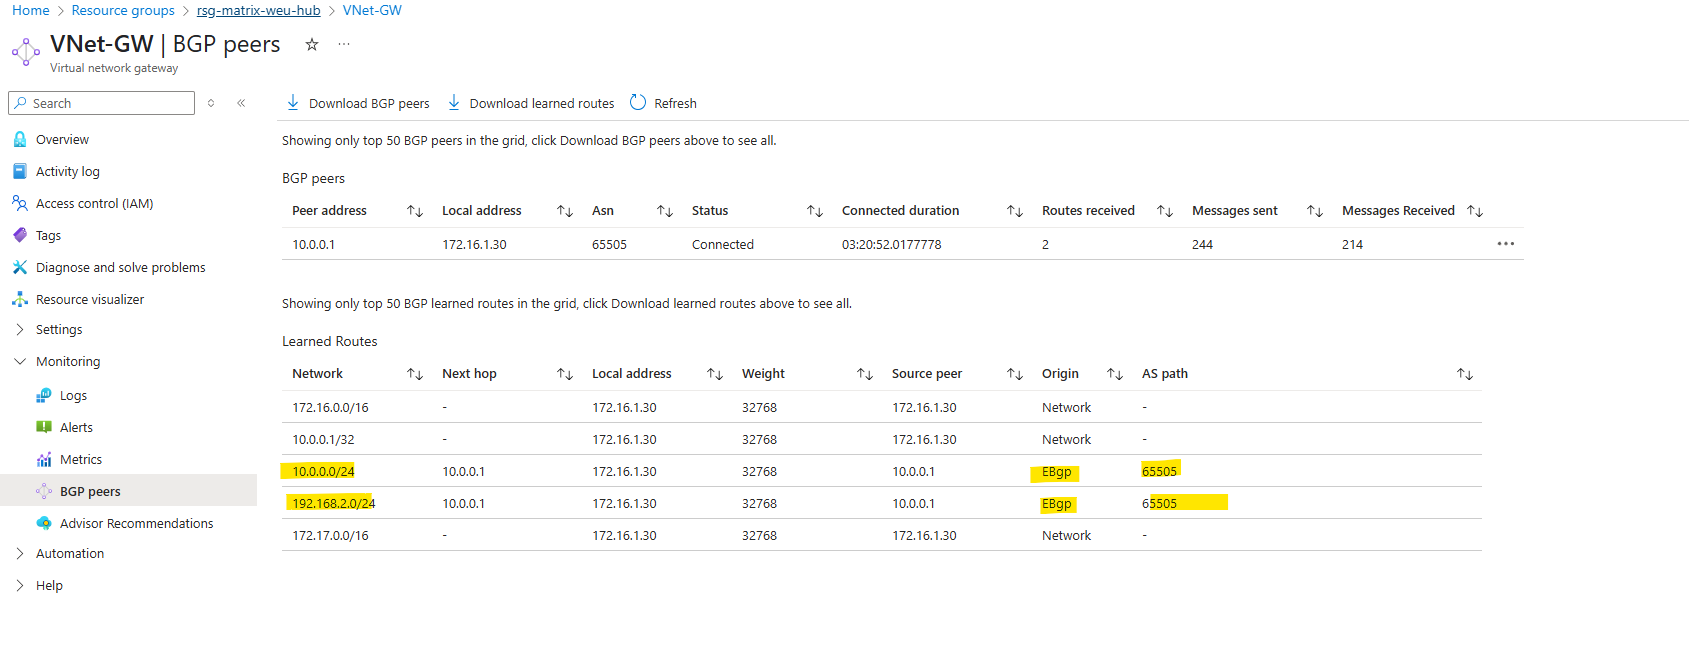Open the Overview menu item

pos(62,139)
